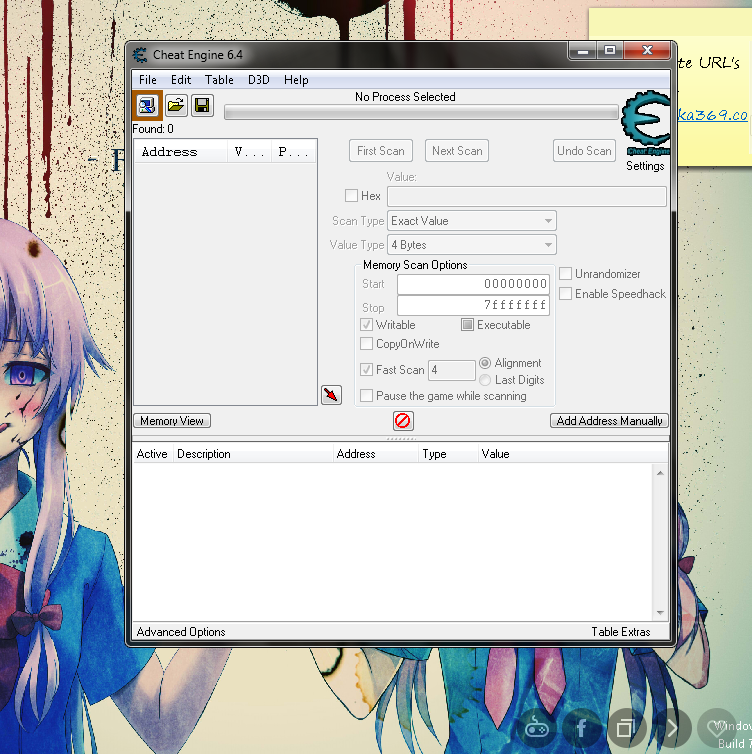
Task: Enable the Unrandomizer checkbox
Action: (x=565, y=274)
